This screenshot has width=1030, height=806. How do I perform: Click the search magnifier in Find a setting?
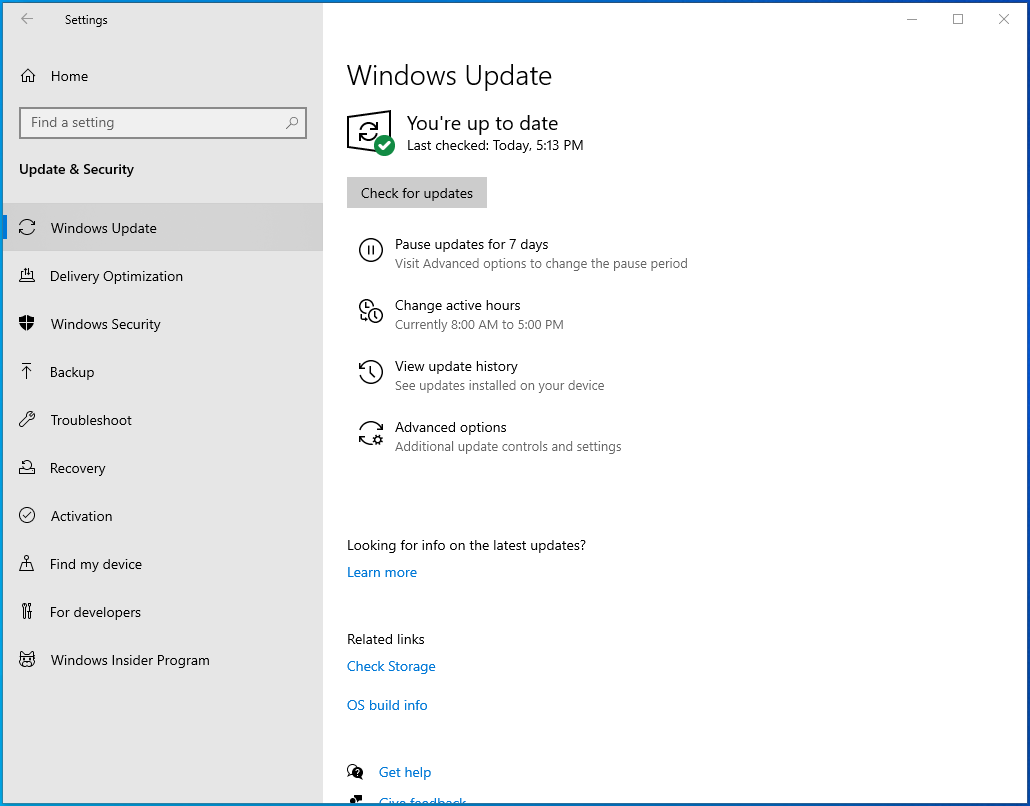(292, 123)
